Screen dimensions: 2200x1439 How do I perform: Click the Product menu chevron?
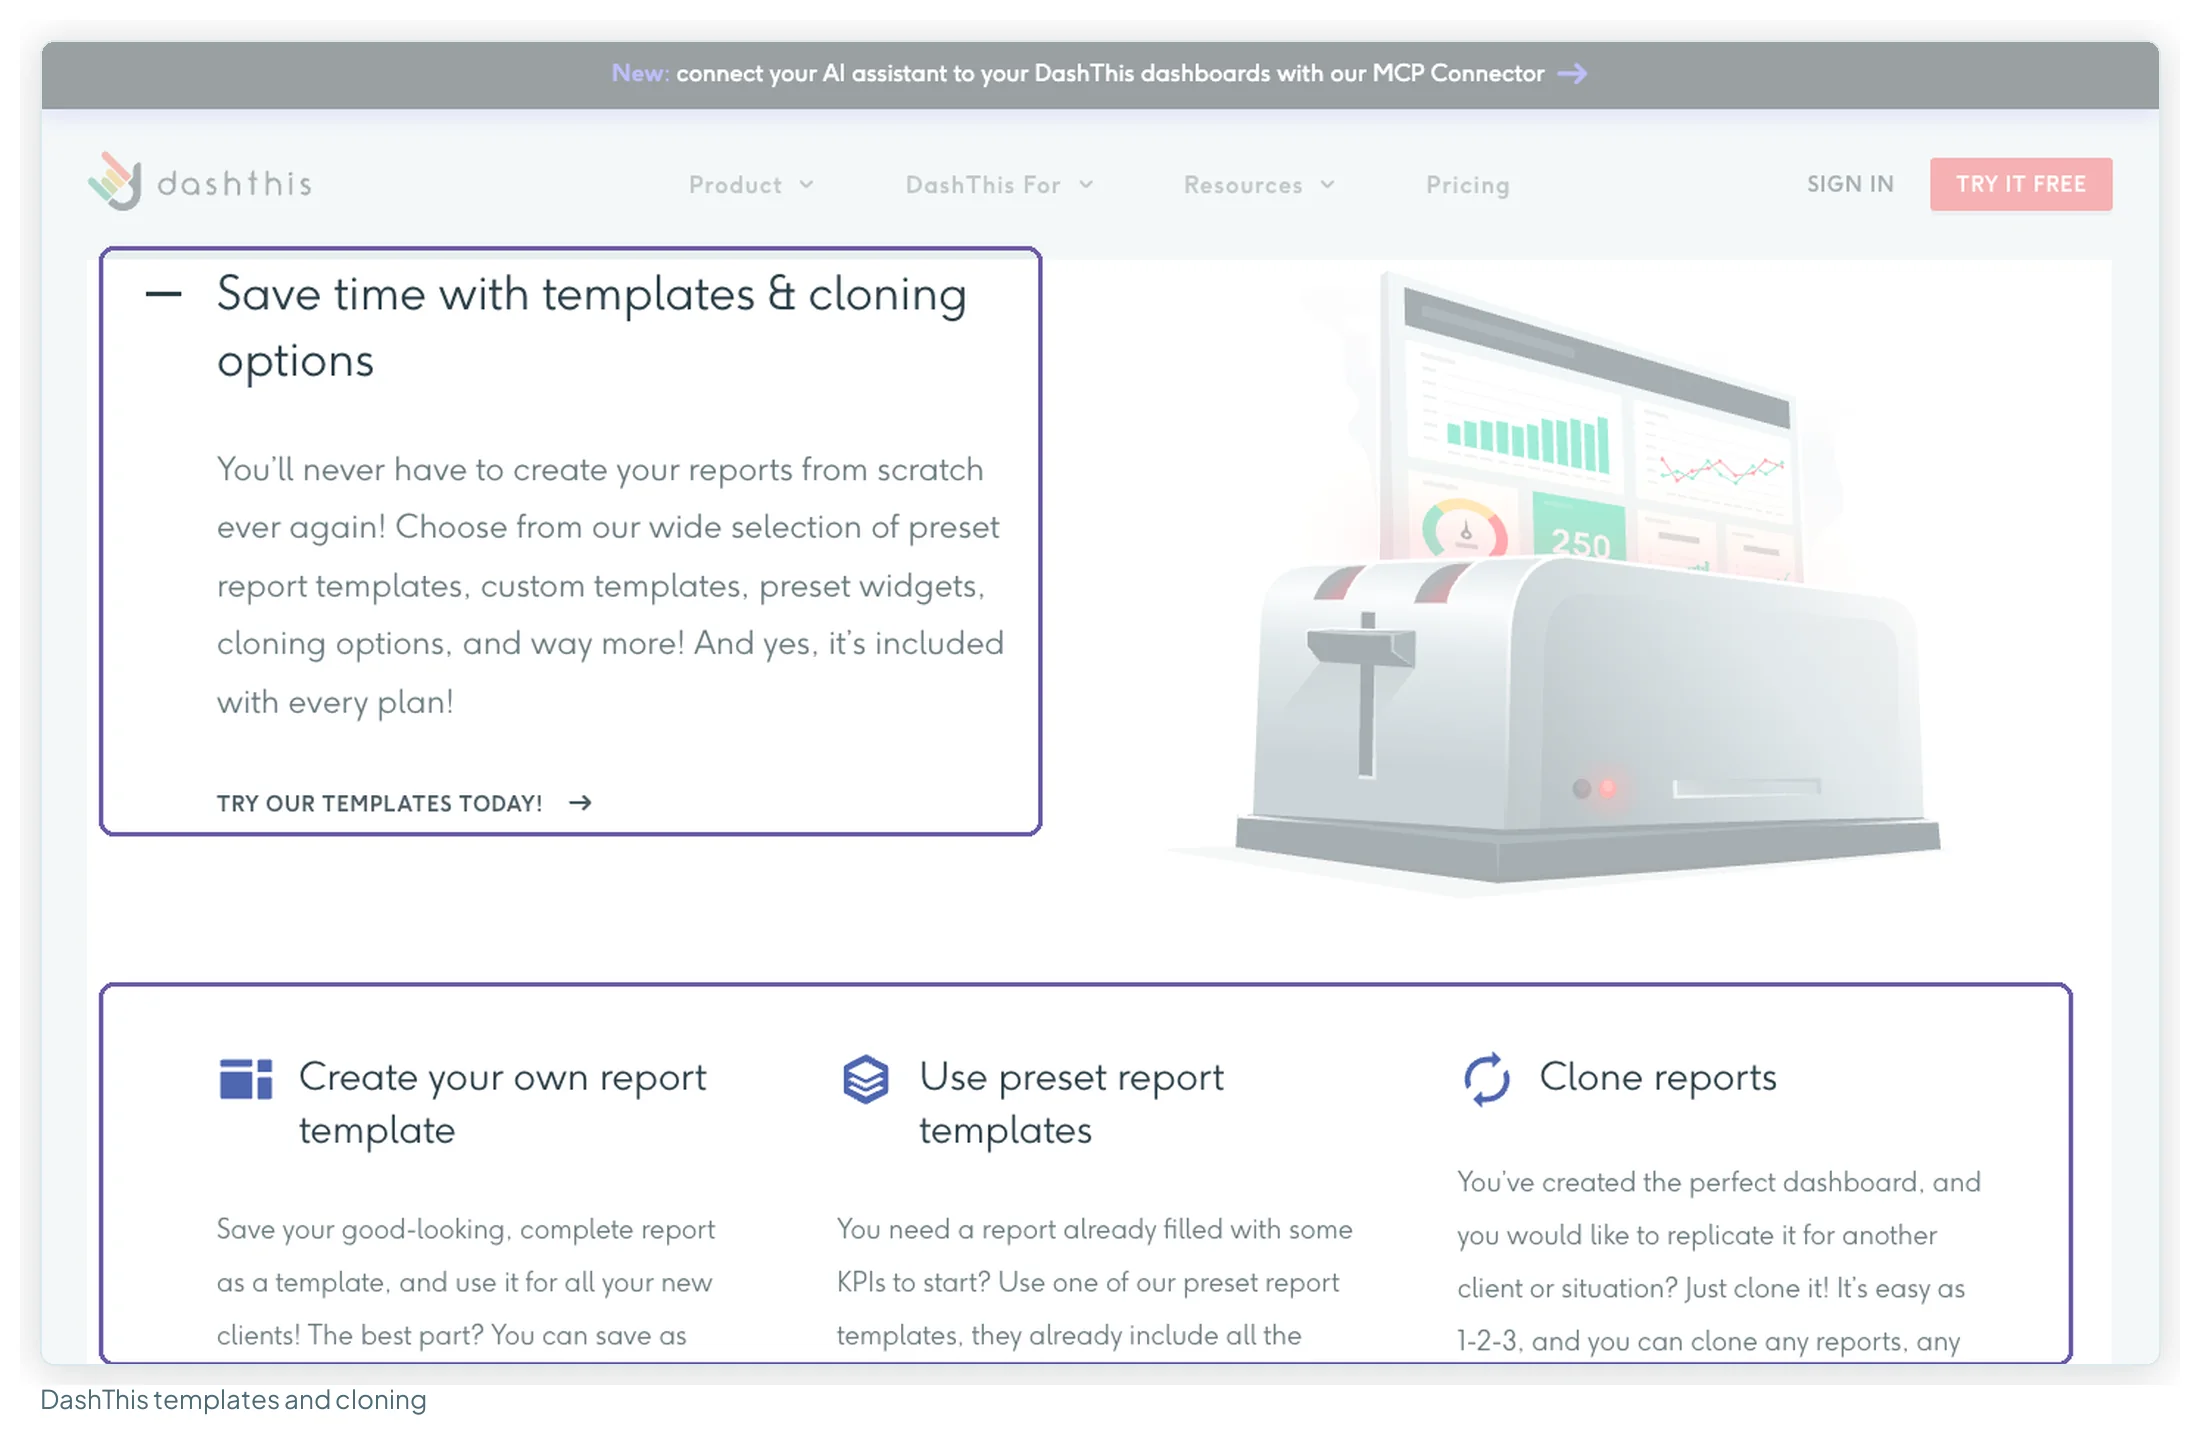[806, 185]
